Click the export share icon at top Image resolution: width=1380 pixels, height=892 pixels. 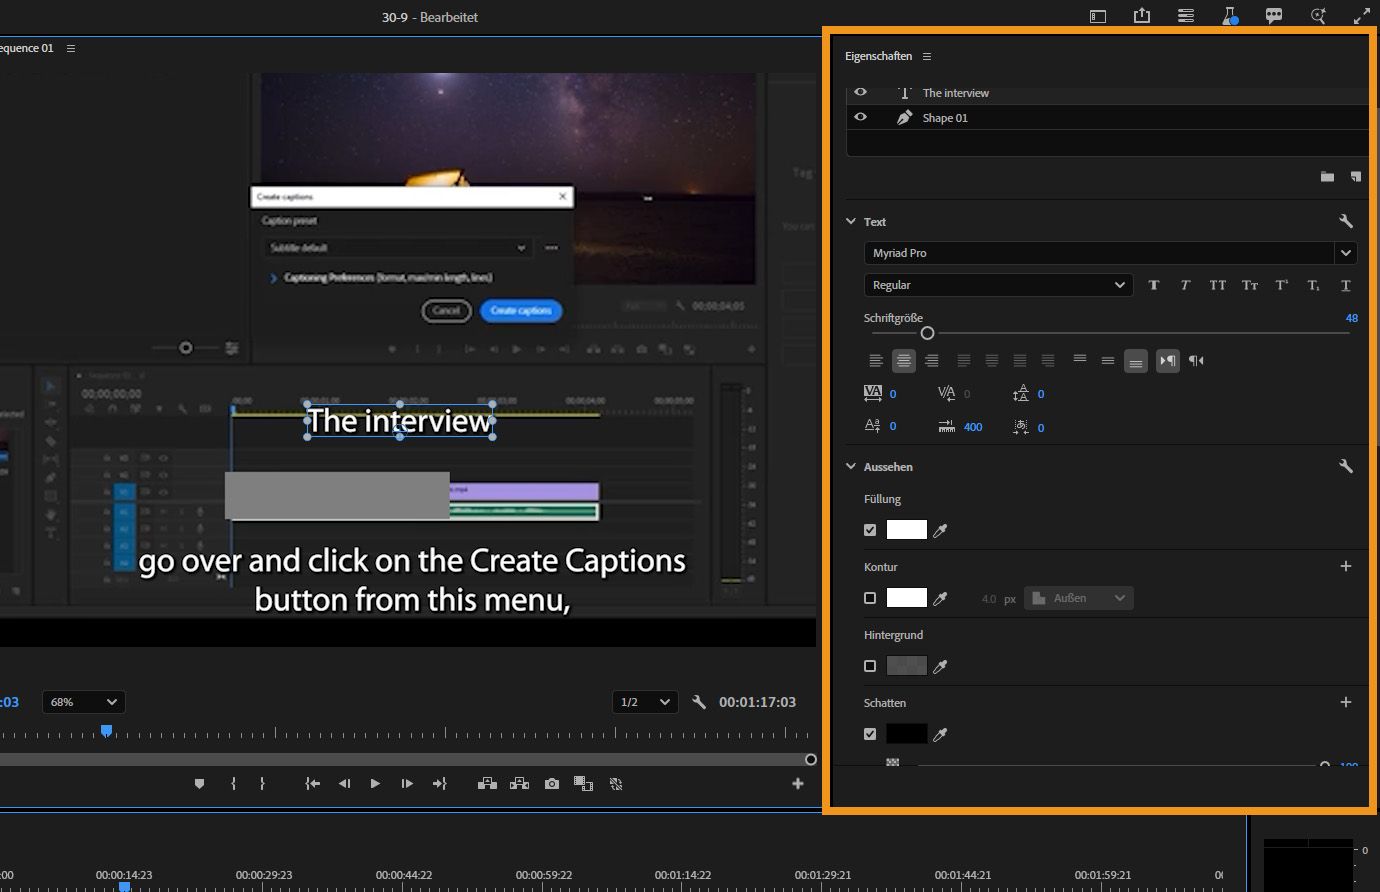pos(1142,16)
